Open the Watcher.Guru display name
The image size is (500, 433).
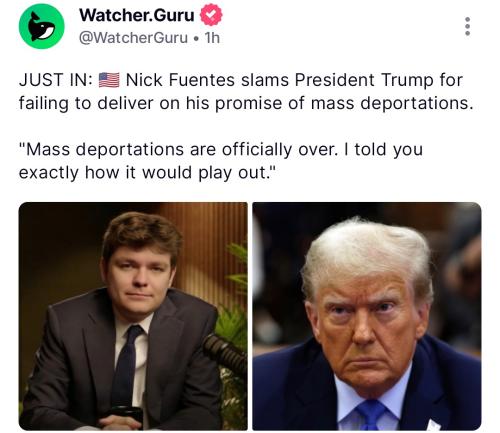(137, 15)
